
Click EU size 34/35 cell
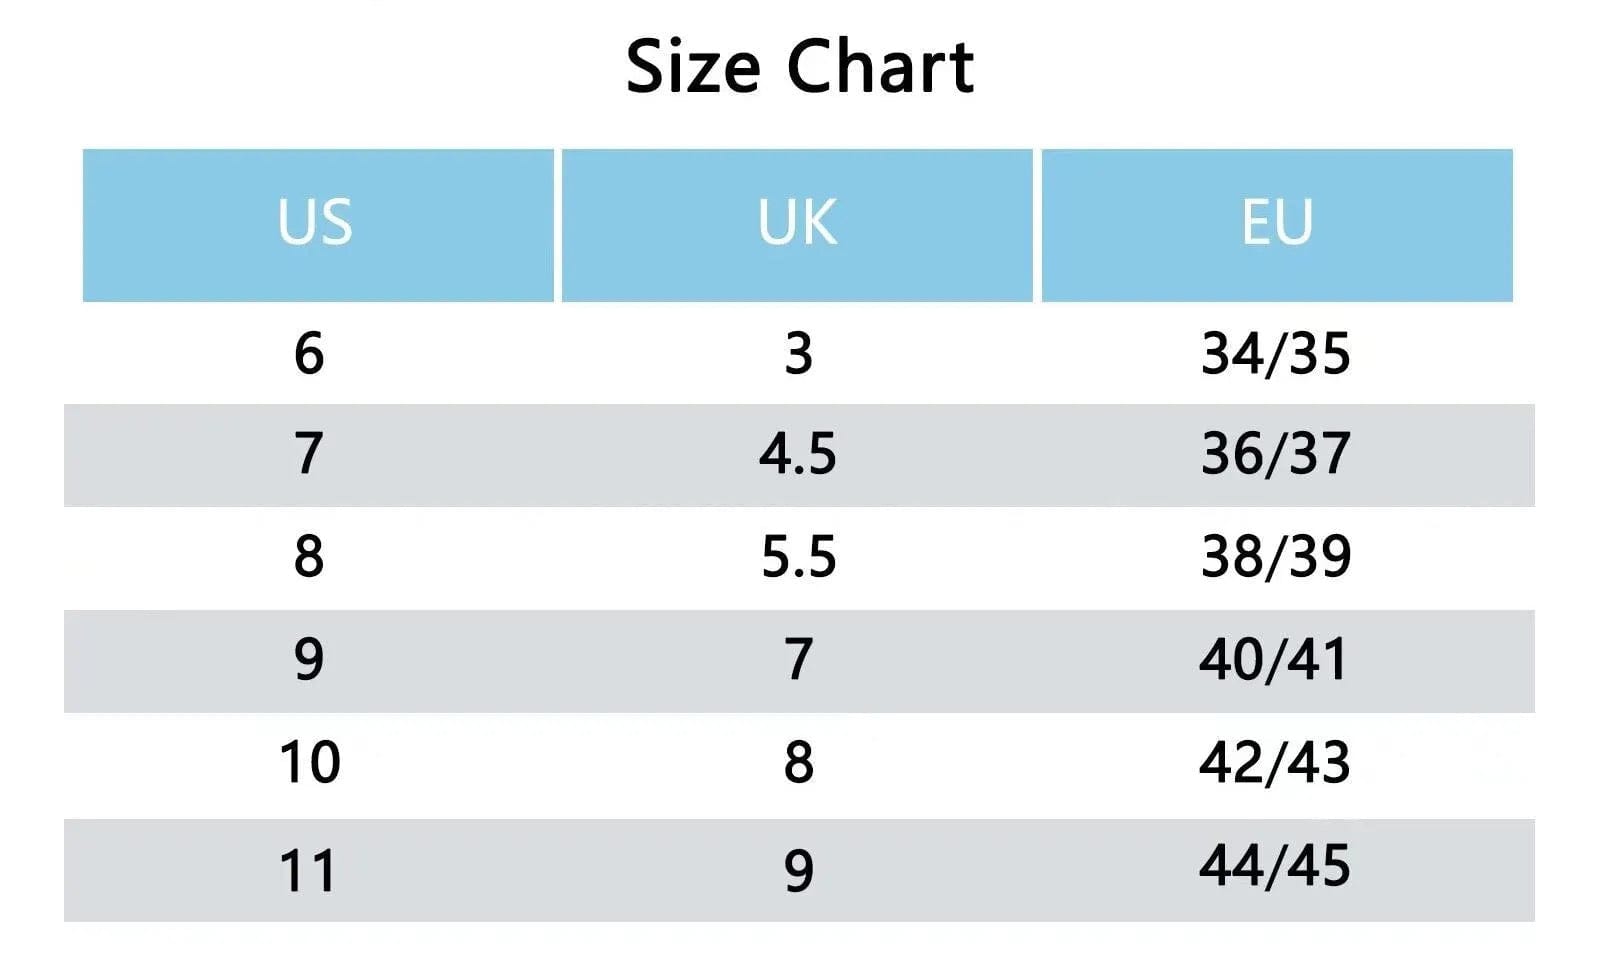[x=1275, y=354]
